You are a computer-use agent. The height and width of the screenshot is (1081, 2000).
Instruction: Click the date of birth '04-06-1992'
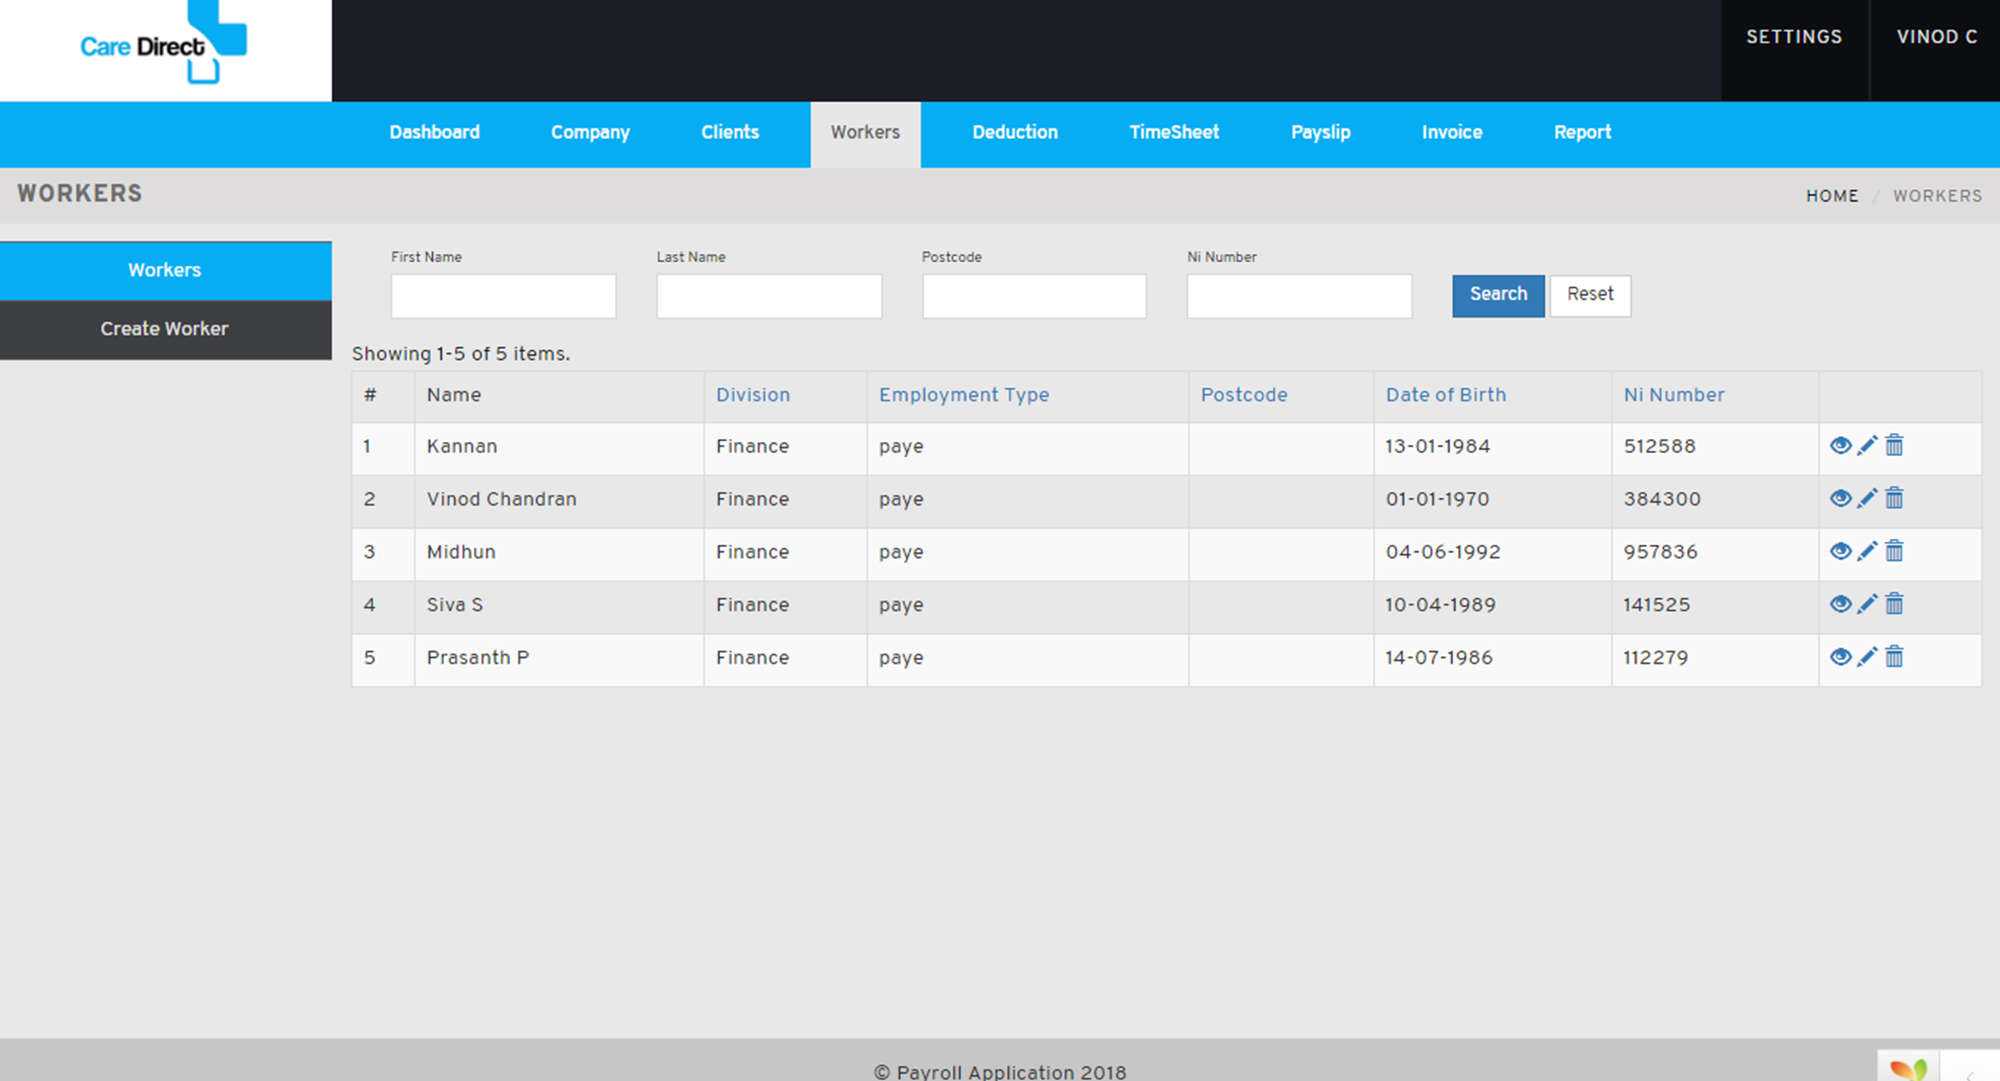(1443, 552)
